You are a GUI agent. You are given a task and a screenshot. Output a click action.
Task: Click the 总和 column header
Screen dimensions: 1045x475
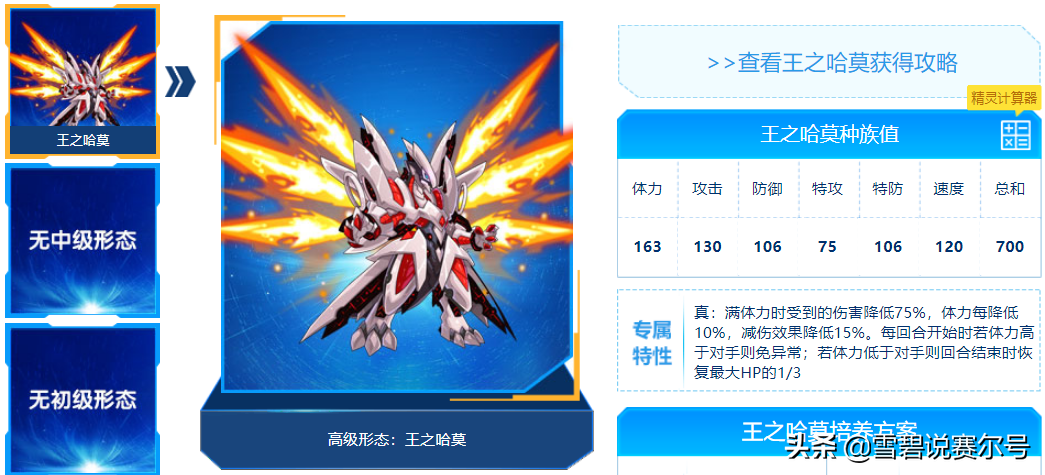(x=1010, y=189)
